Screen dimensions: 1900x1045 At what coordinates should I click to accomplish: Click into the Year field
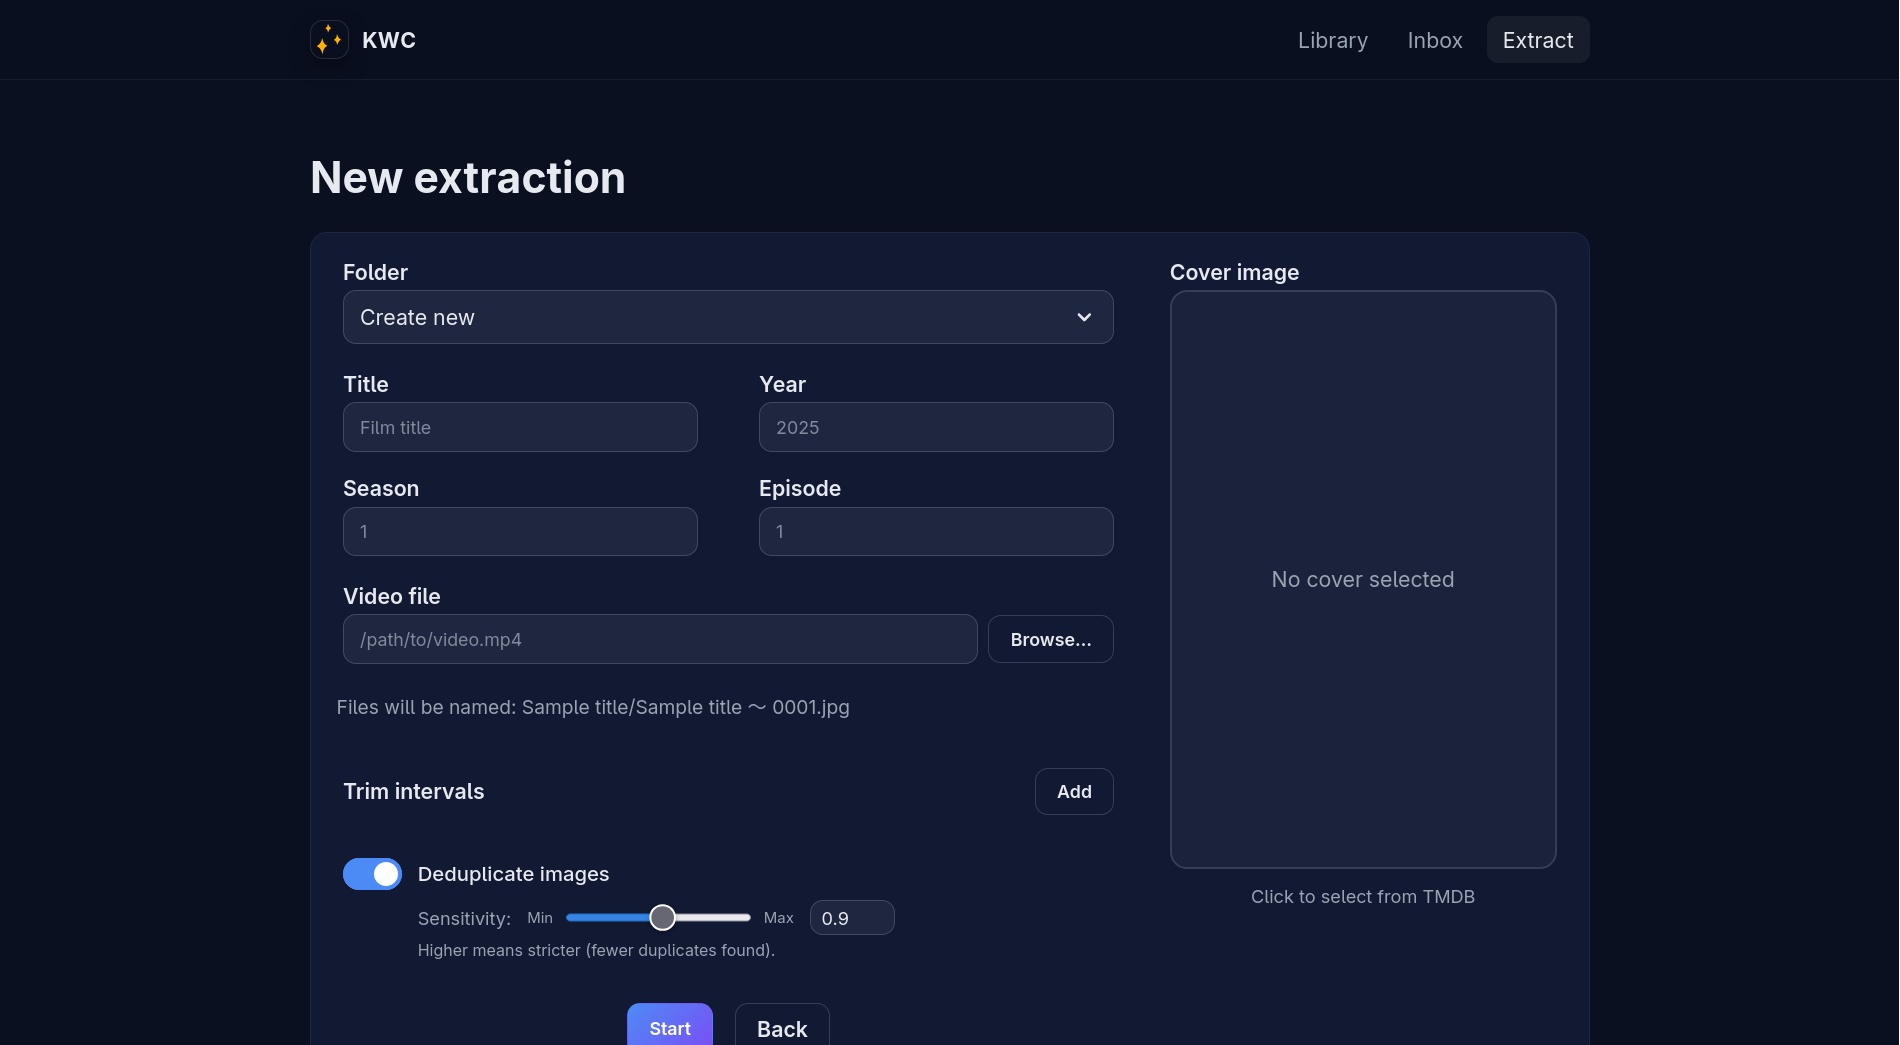935,427
